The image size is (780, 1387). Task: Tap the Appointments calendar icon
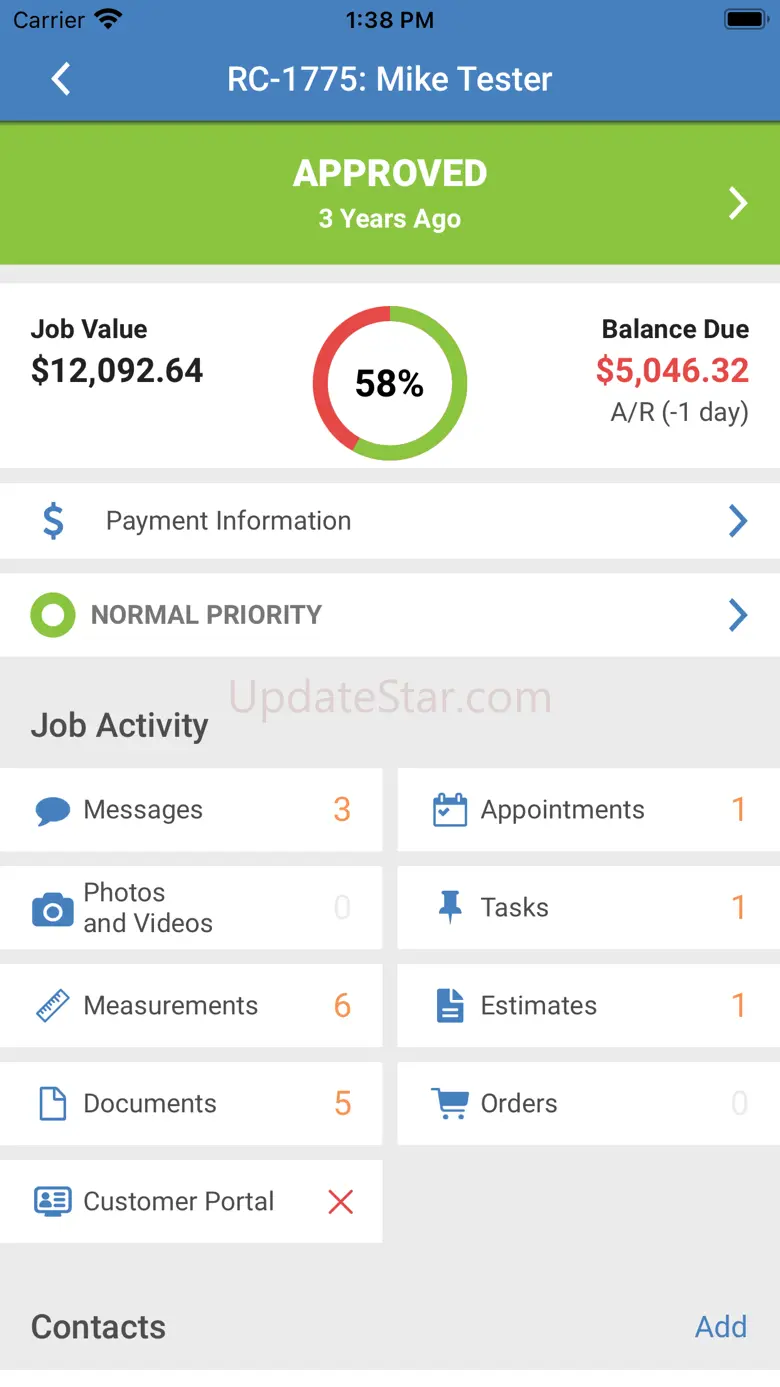pos(450,810)
